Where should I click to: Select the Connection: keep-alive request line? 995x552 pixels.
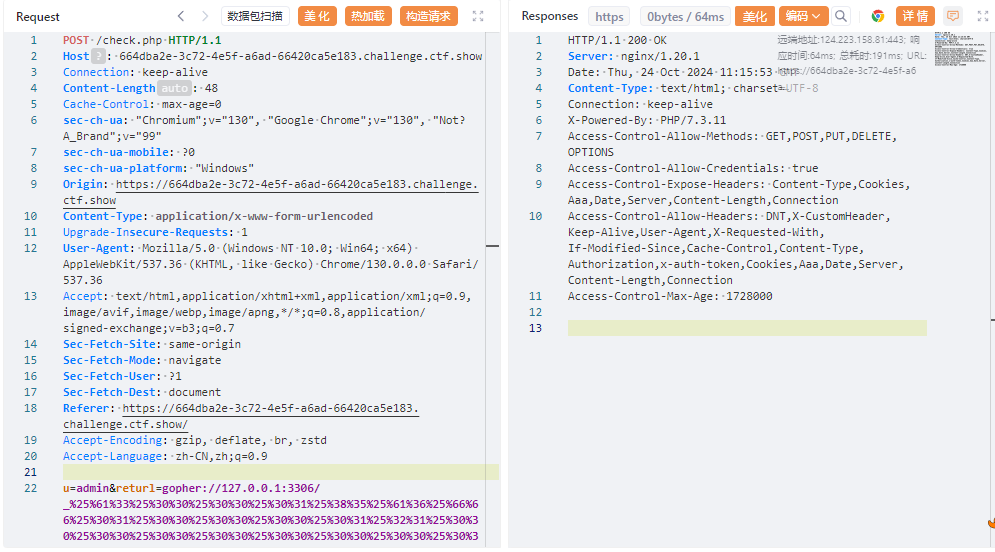pyautogui.click(x=135, y=72)
